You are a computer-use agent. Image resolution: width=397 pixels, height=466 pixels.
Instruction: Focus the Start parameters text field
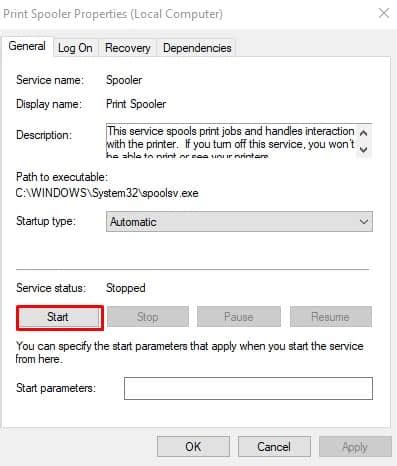248,388
